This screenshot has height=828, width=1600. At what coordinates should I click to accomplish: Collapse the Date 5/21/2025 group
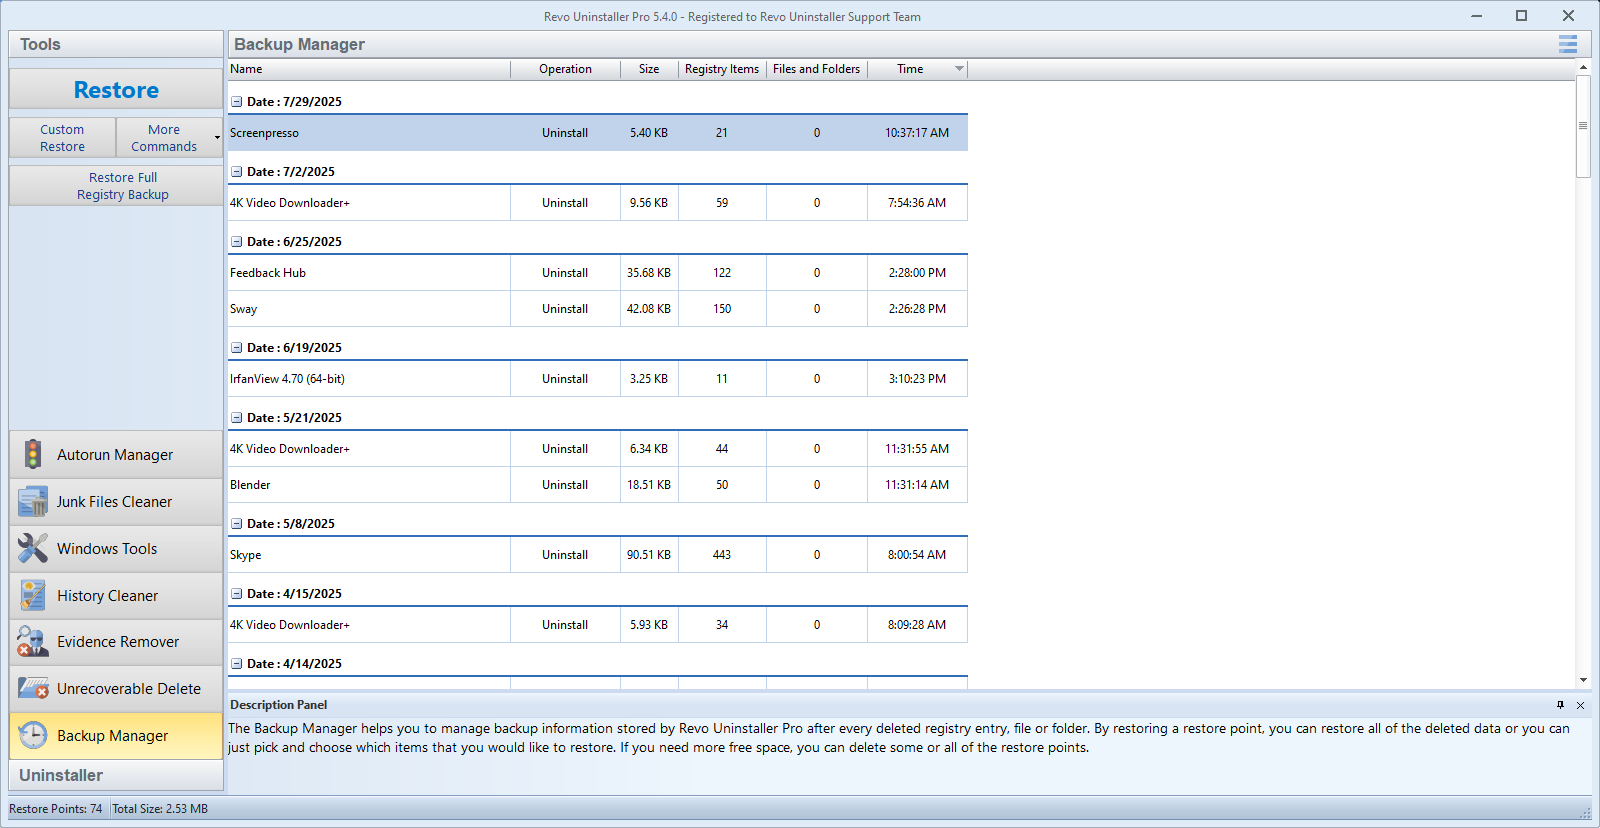coord(237,418)
